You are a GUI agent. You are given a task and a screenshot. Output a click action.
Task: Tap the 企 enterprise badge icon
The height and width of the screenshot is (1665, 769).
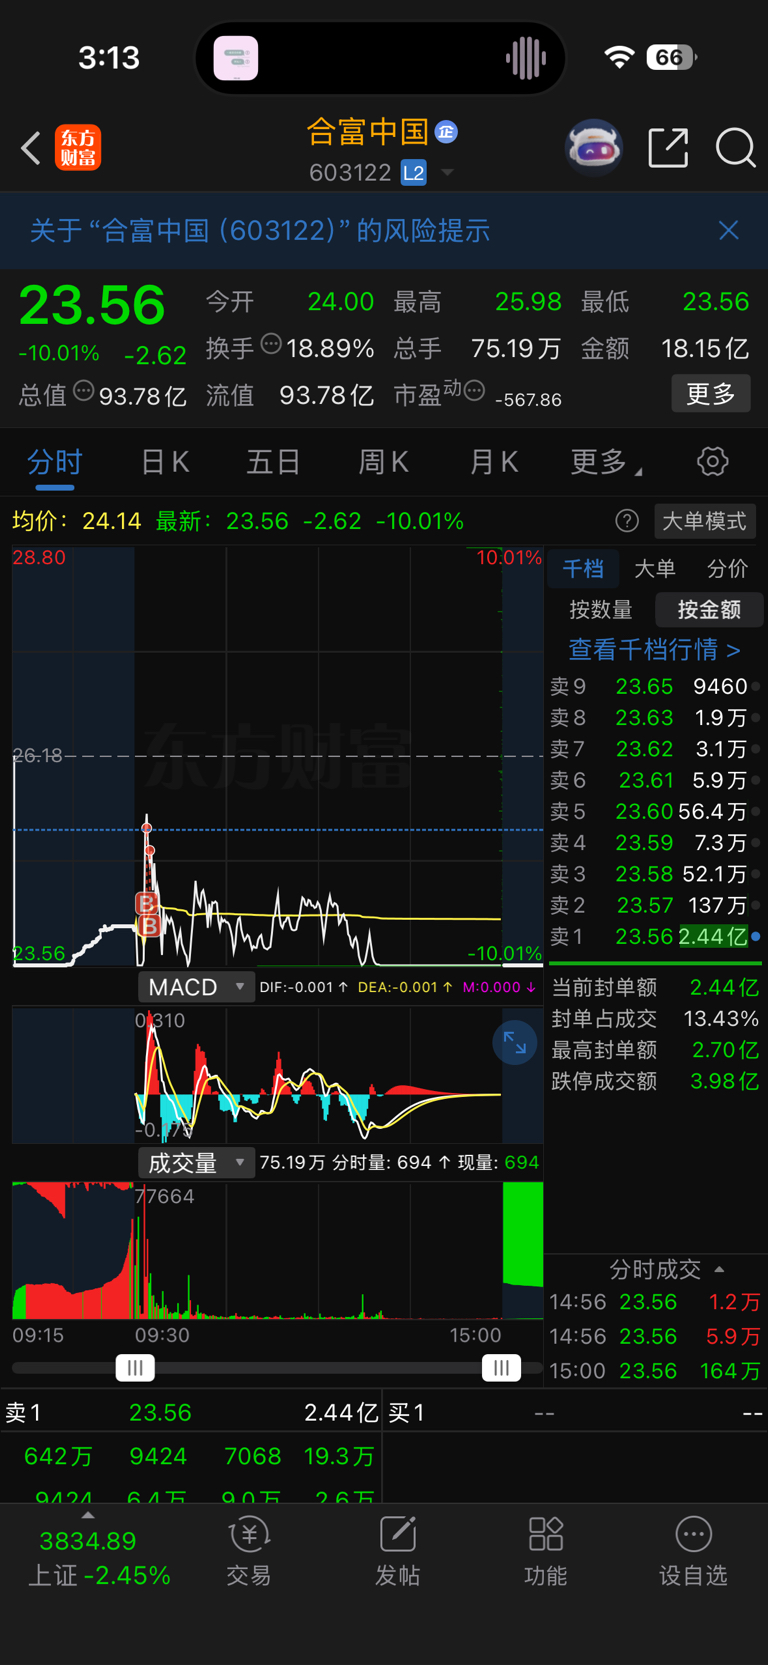(446, 131)
